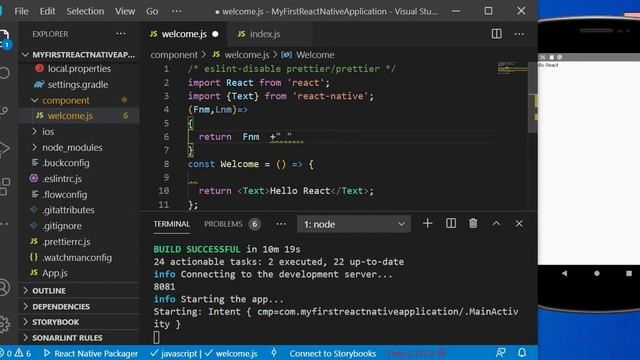Open settings.gradle file

78,84
